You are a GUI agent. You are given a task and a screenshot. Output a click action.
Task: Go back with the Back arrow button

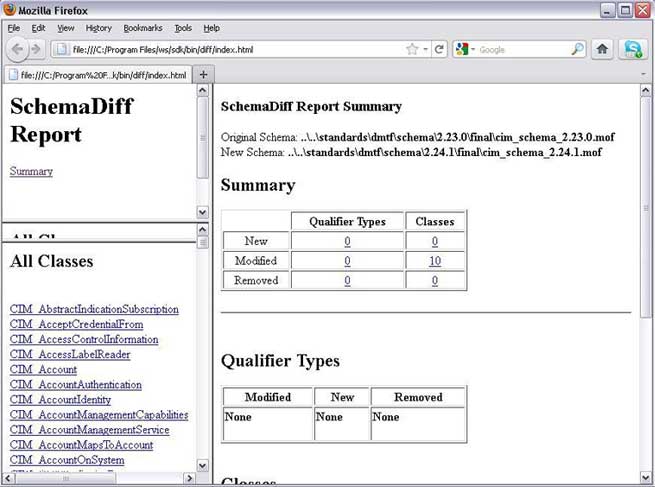[17, 49]
